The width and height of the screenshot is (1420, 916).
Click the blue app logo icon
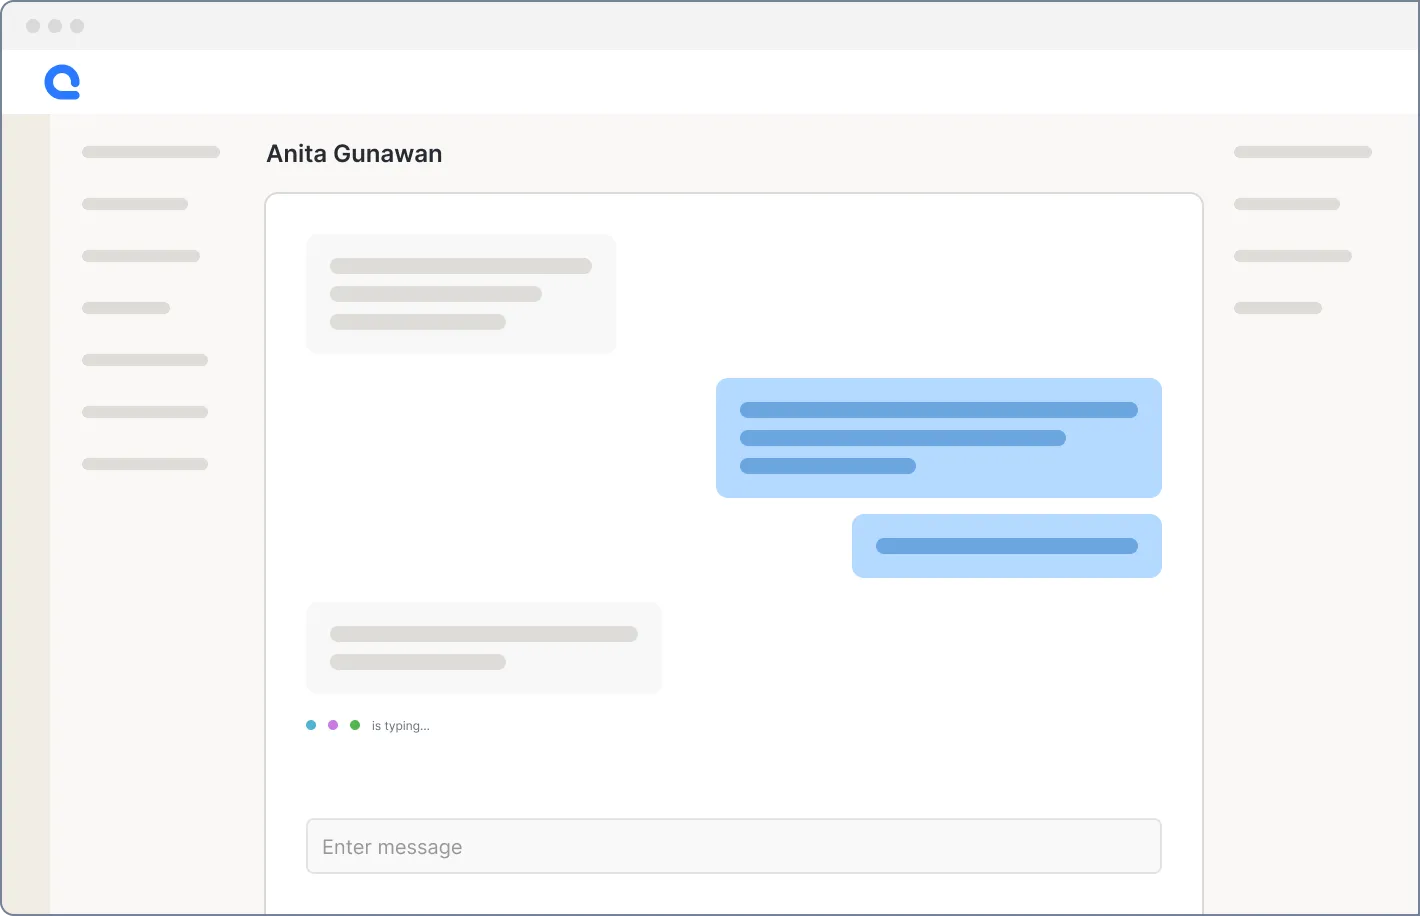(x=62, y=82)
